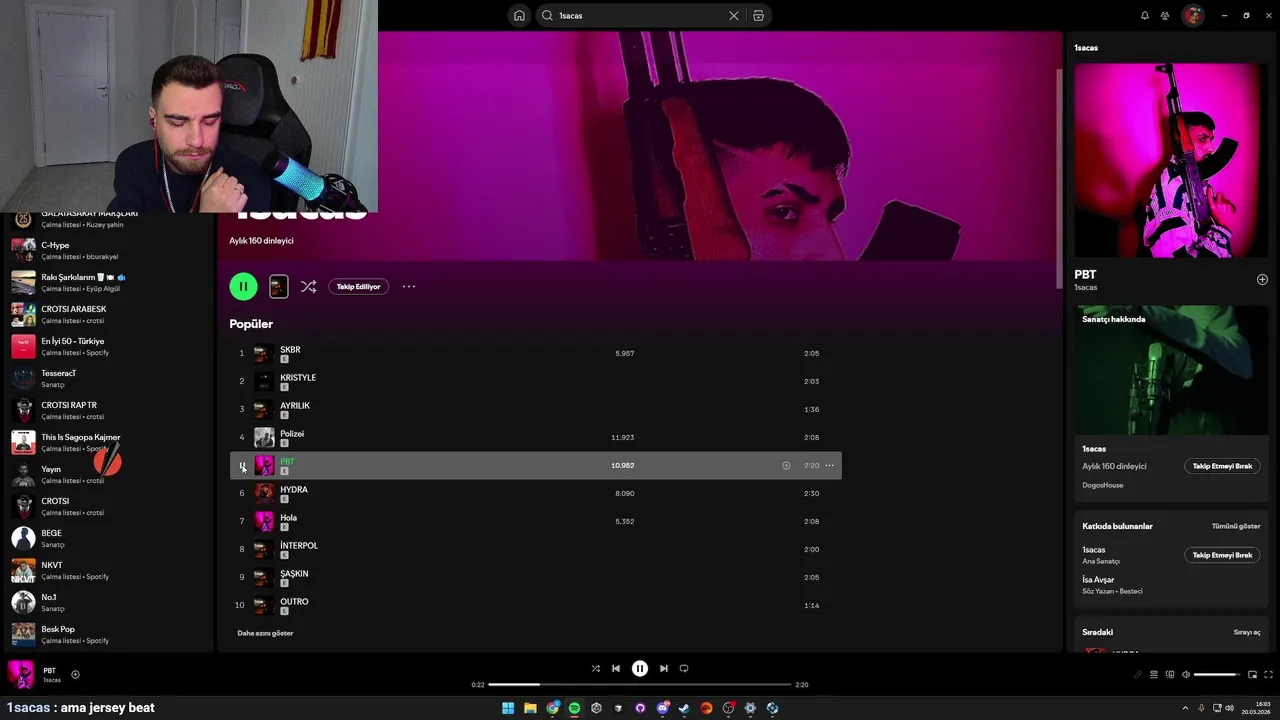Mute using the speaker icon

tap(1186, 675)
